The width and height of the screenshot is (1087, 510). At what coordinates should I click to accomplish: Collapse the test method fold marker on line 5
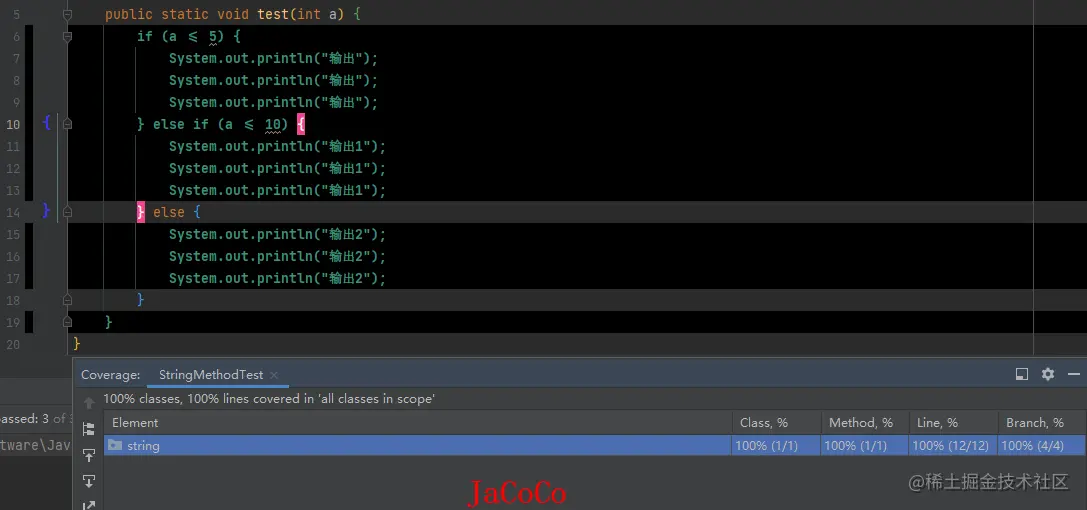coord(67,15)
